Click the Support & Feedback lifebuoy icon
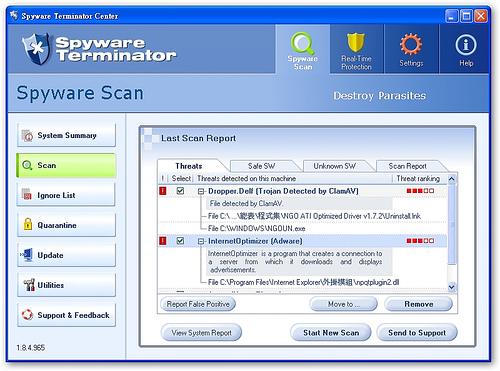500x371 pixels. (x=27, y=315)
